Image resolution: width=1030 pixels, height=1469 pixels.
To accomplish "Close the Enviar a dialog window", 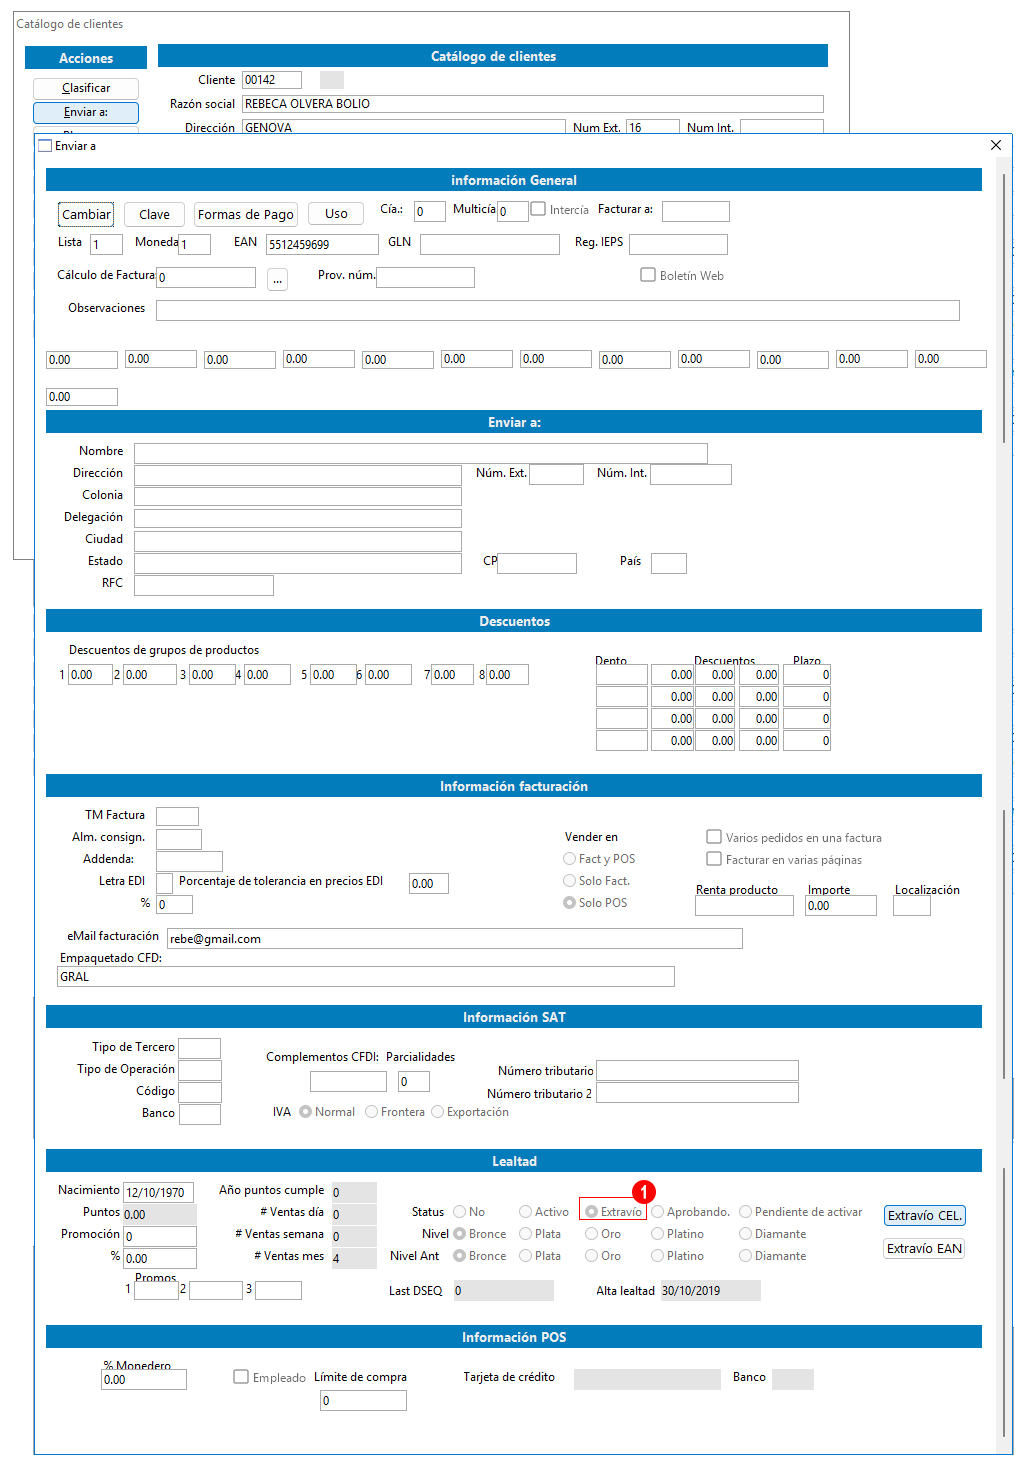I will (x=996, y=145).
